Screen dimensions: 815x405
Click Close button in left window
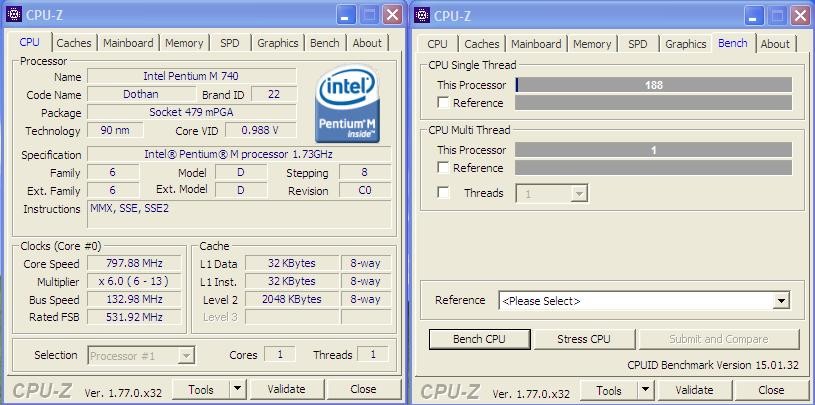tap(363, 389)
